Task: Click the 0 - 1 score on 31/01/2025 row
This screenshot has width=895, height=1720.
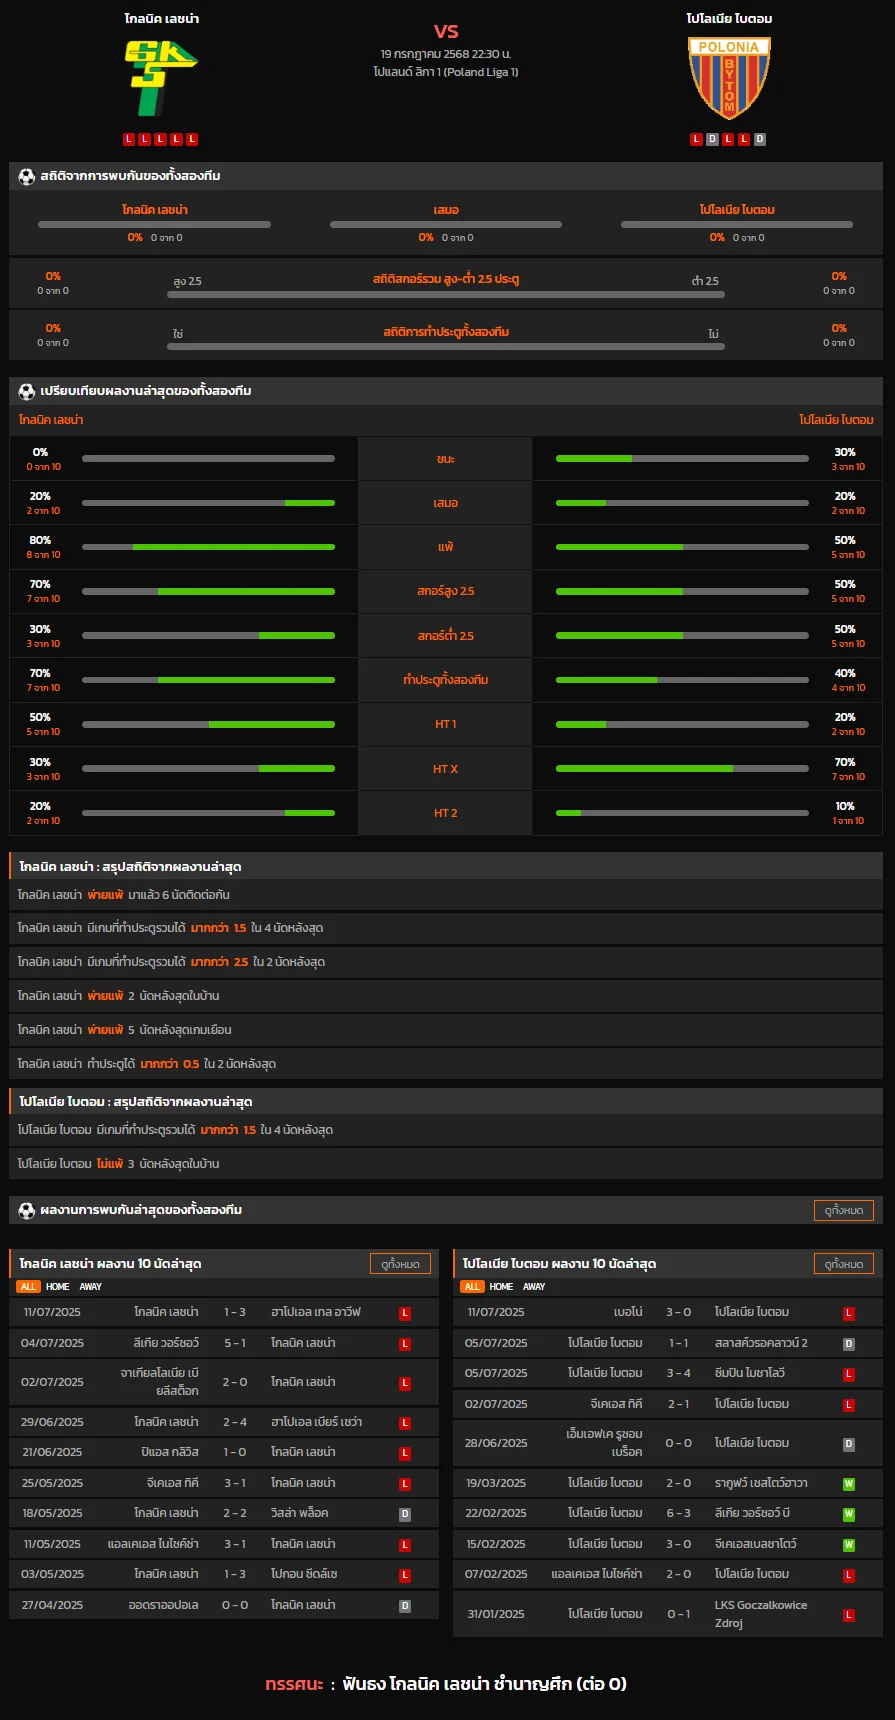Action: (x=679, y=1614)
